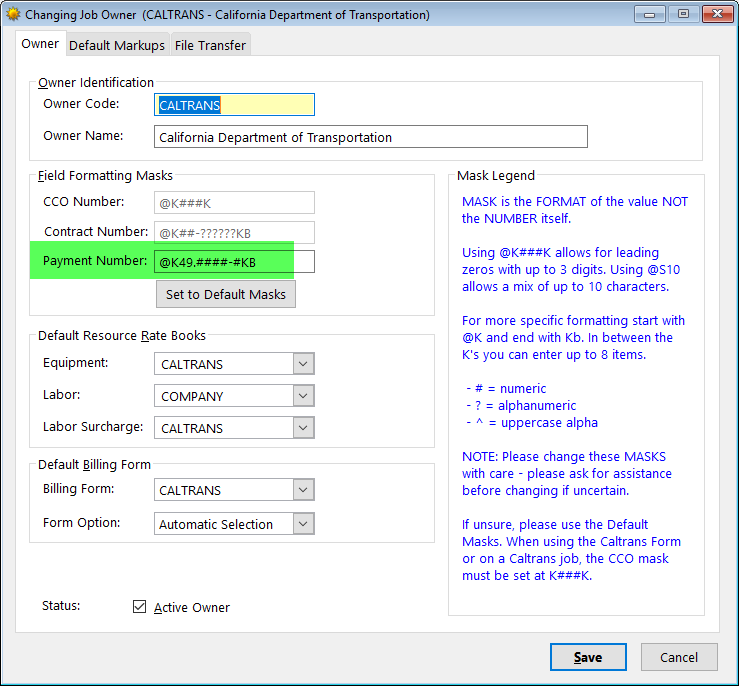Screen dimensions: 739x686
Task: Save the job owner changes
Action: (588, 657)
